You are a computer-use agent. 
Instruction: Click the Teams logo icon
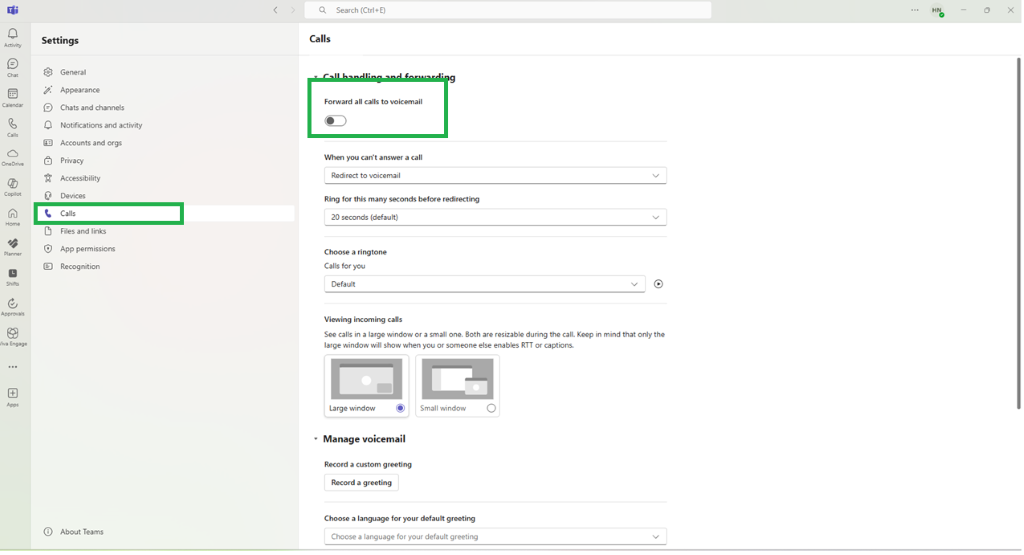coord(12,10)
